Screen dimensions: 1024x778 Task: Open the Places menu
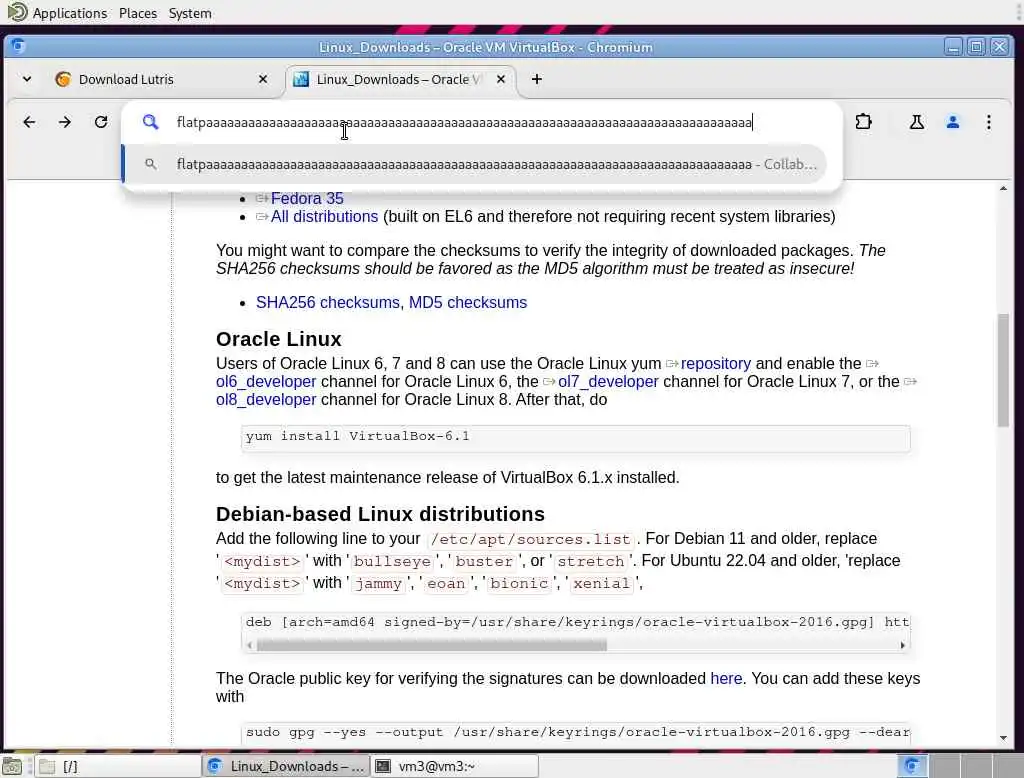pos(138,13)
